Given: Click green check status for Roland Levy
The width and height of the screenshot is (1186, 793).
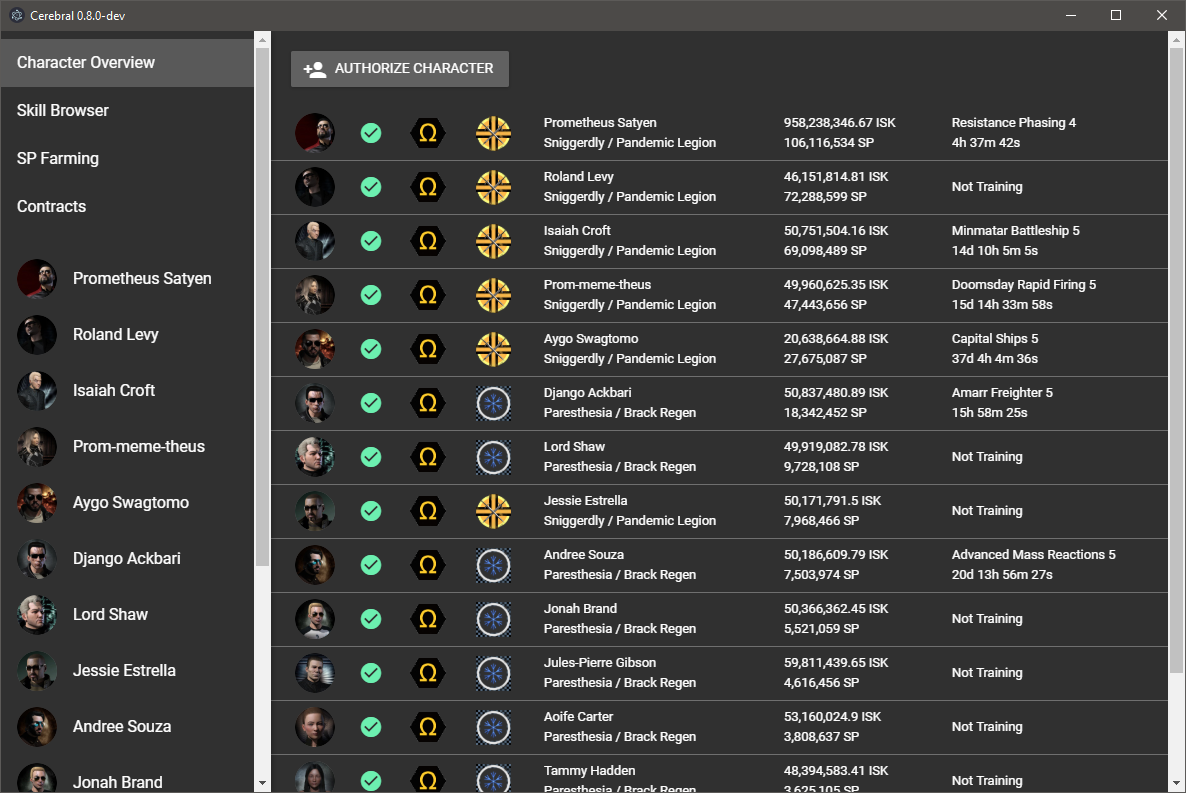Looking at the screenshot, I should (371, 187).
